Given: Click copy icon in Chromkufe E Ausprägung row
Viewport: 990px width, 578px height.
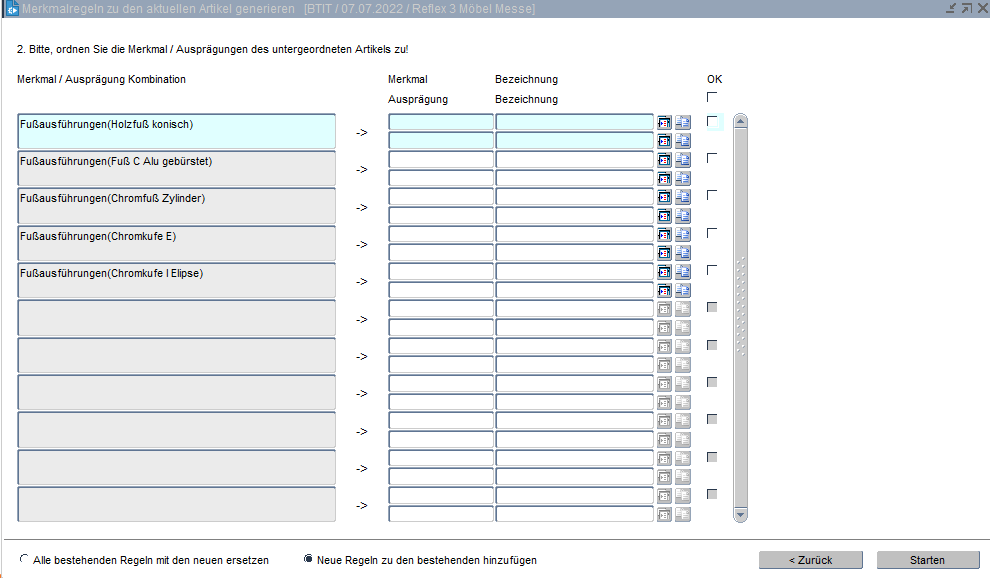Looking at the screenshot, I should click(x=683, y=253).
